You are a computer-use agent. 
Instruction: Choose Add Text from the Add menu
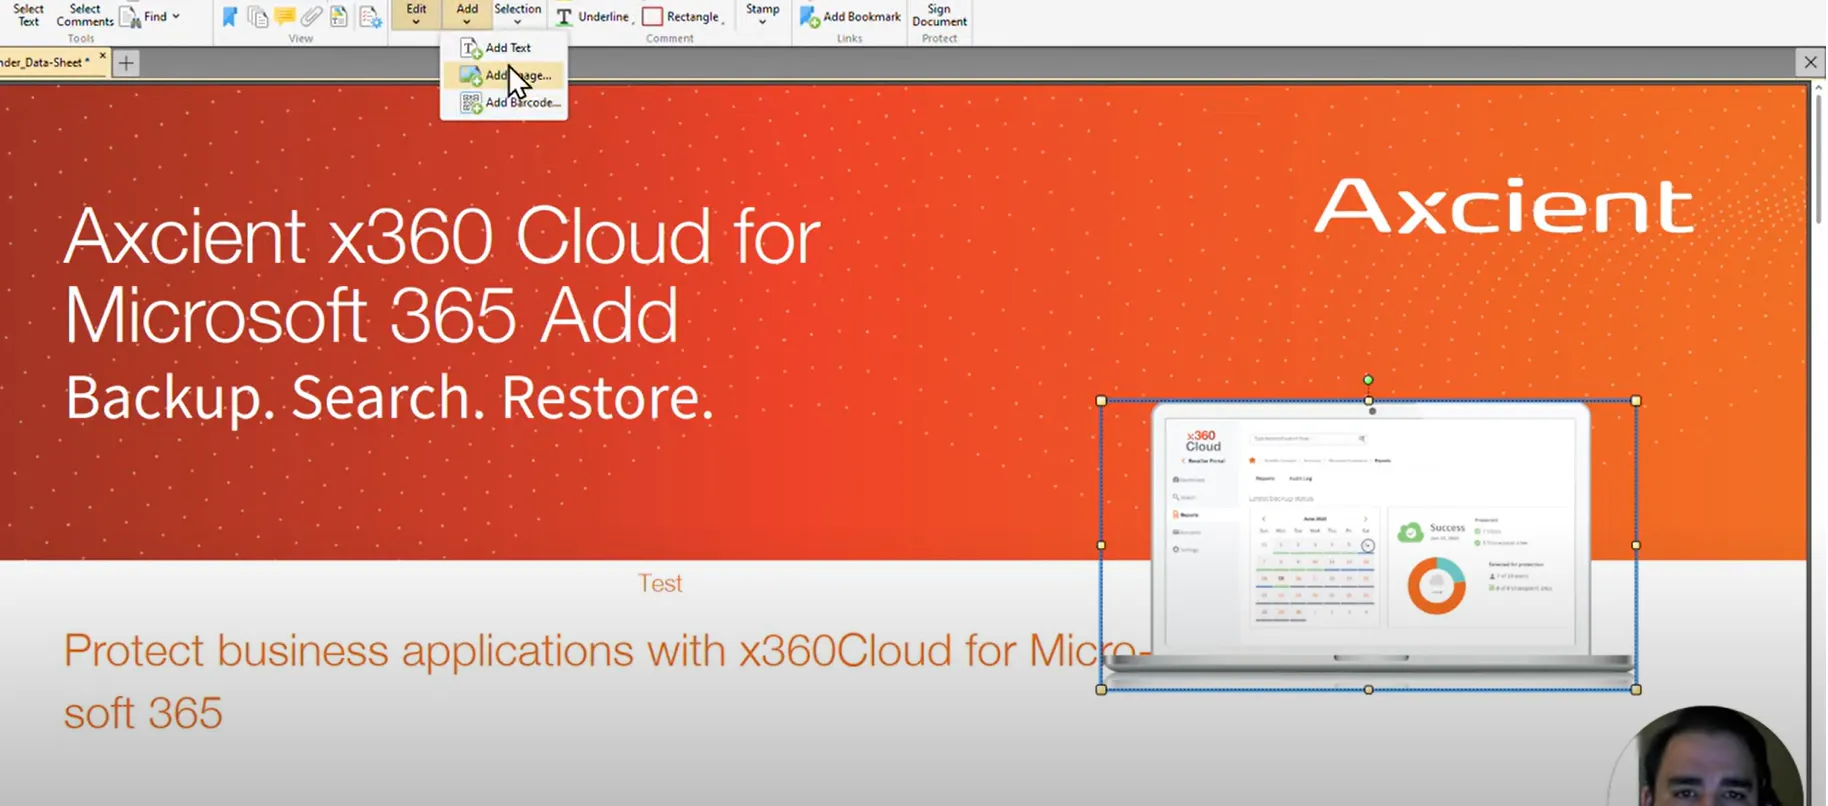point(505,48)
